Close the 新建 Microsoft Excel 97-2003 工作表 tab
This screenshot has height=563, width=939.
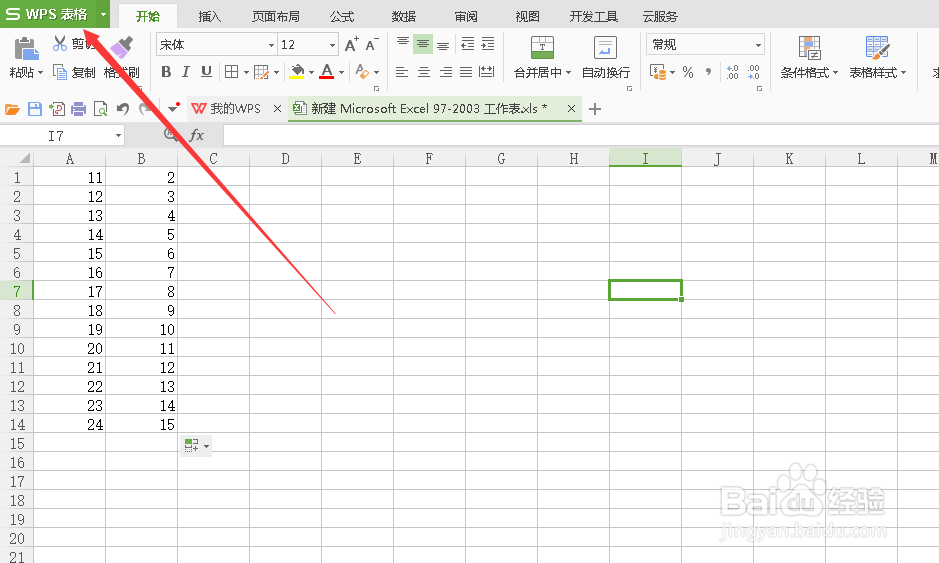point(571,108)
